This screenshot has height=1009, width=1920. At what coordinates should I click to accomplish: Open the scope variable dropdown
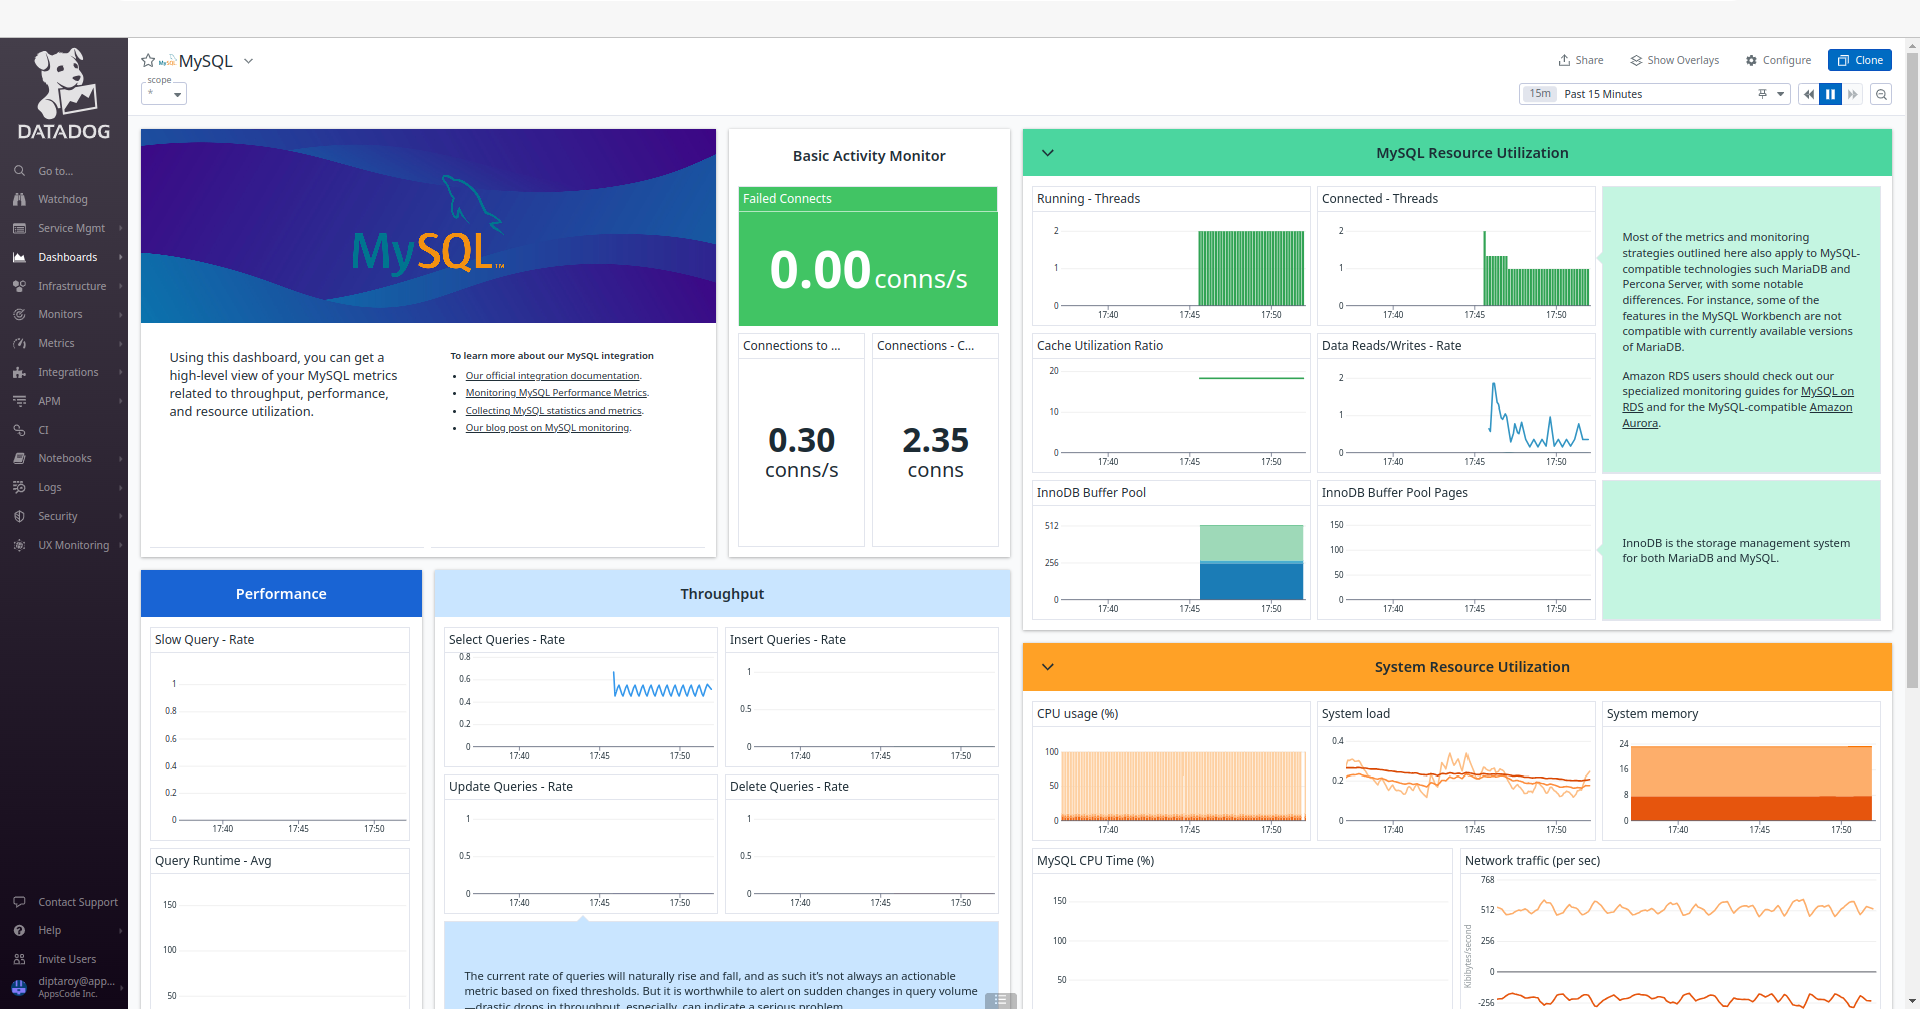pyautogui.click(x=165, y=94)
